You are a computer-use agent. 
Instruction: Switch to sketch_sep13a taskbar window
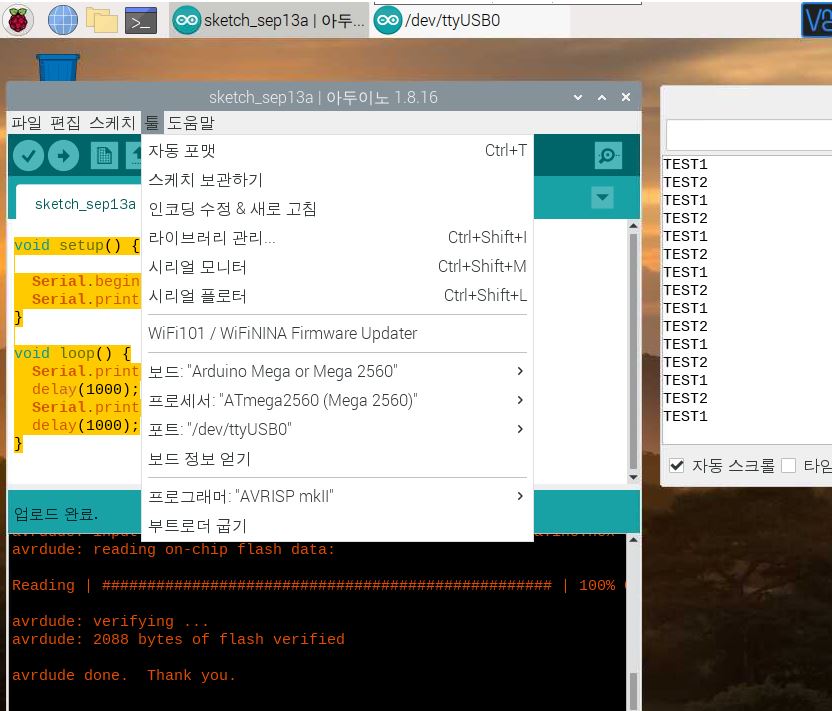click(269, 20)
